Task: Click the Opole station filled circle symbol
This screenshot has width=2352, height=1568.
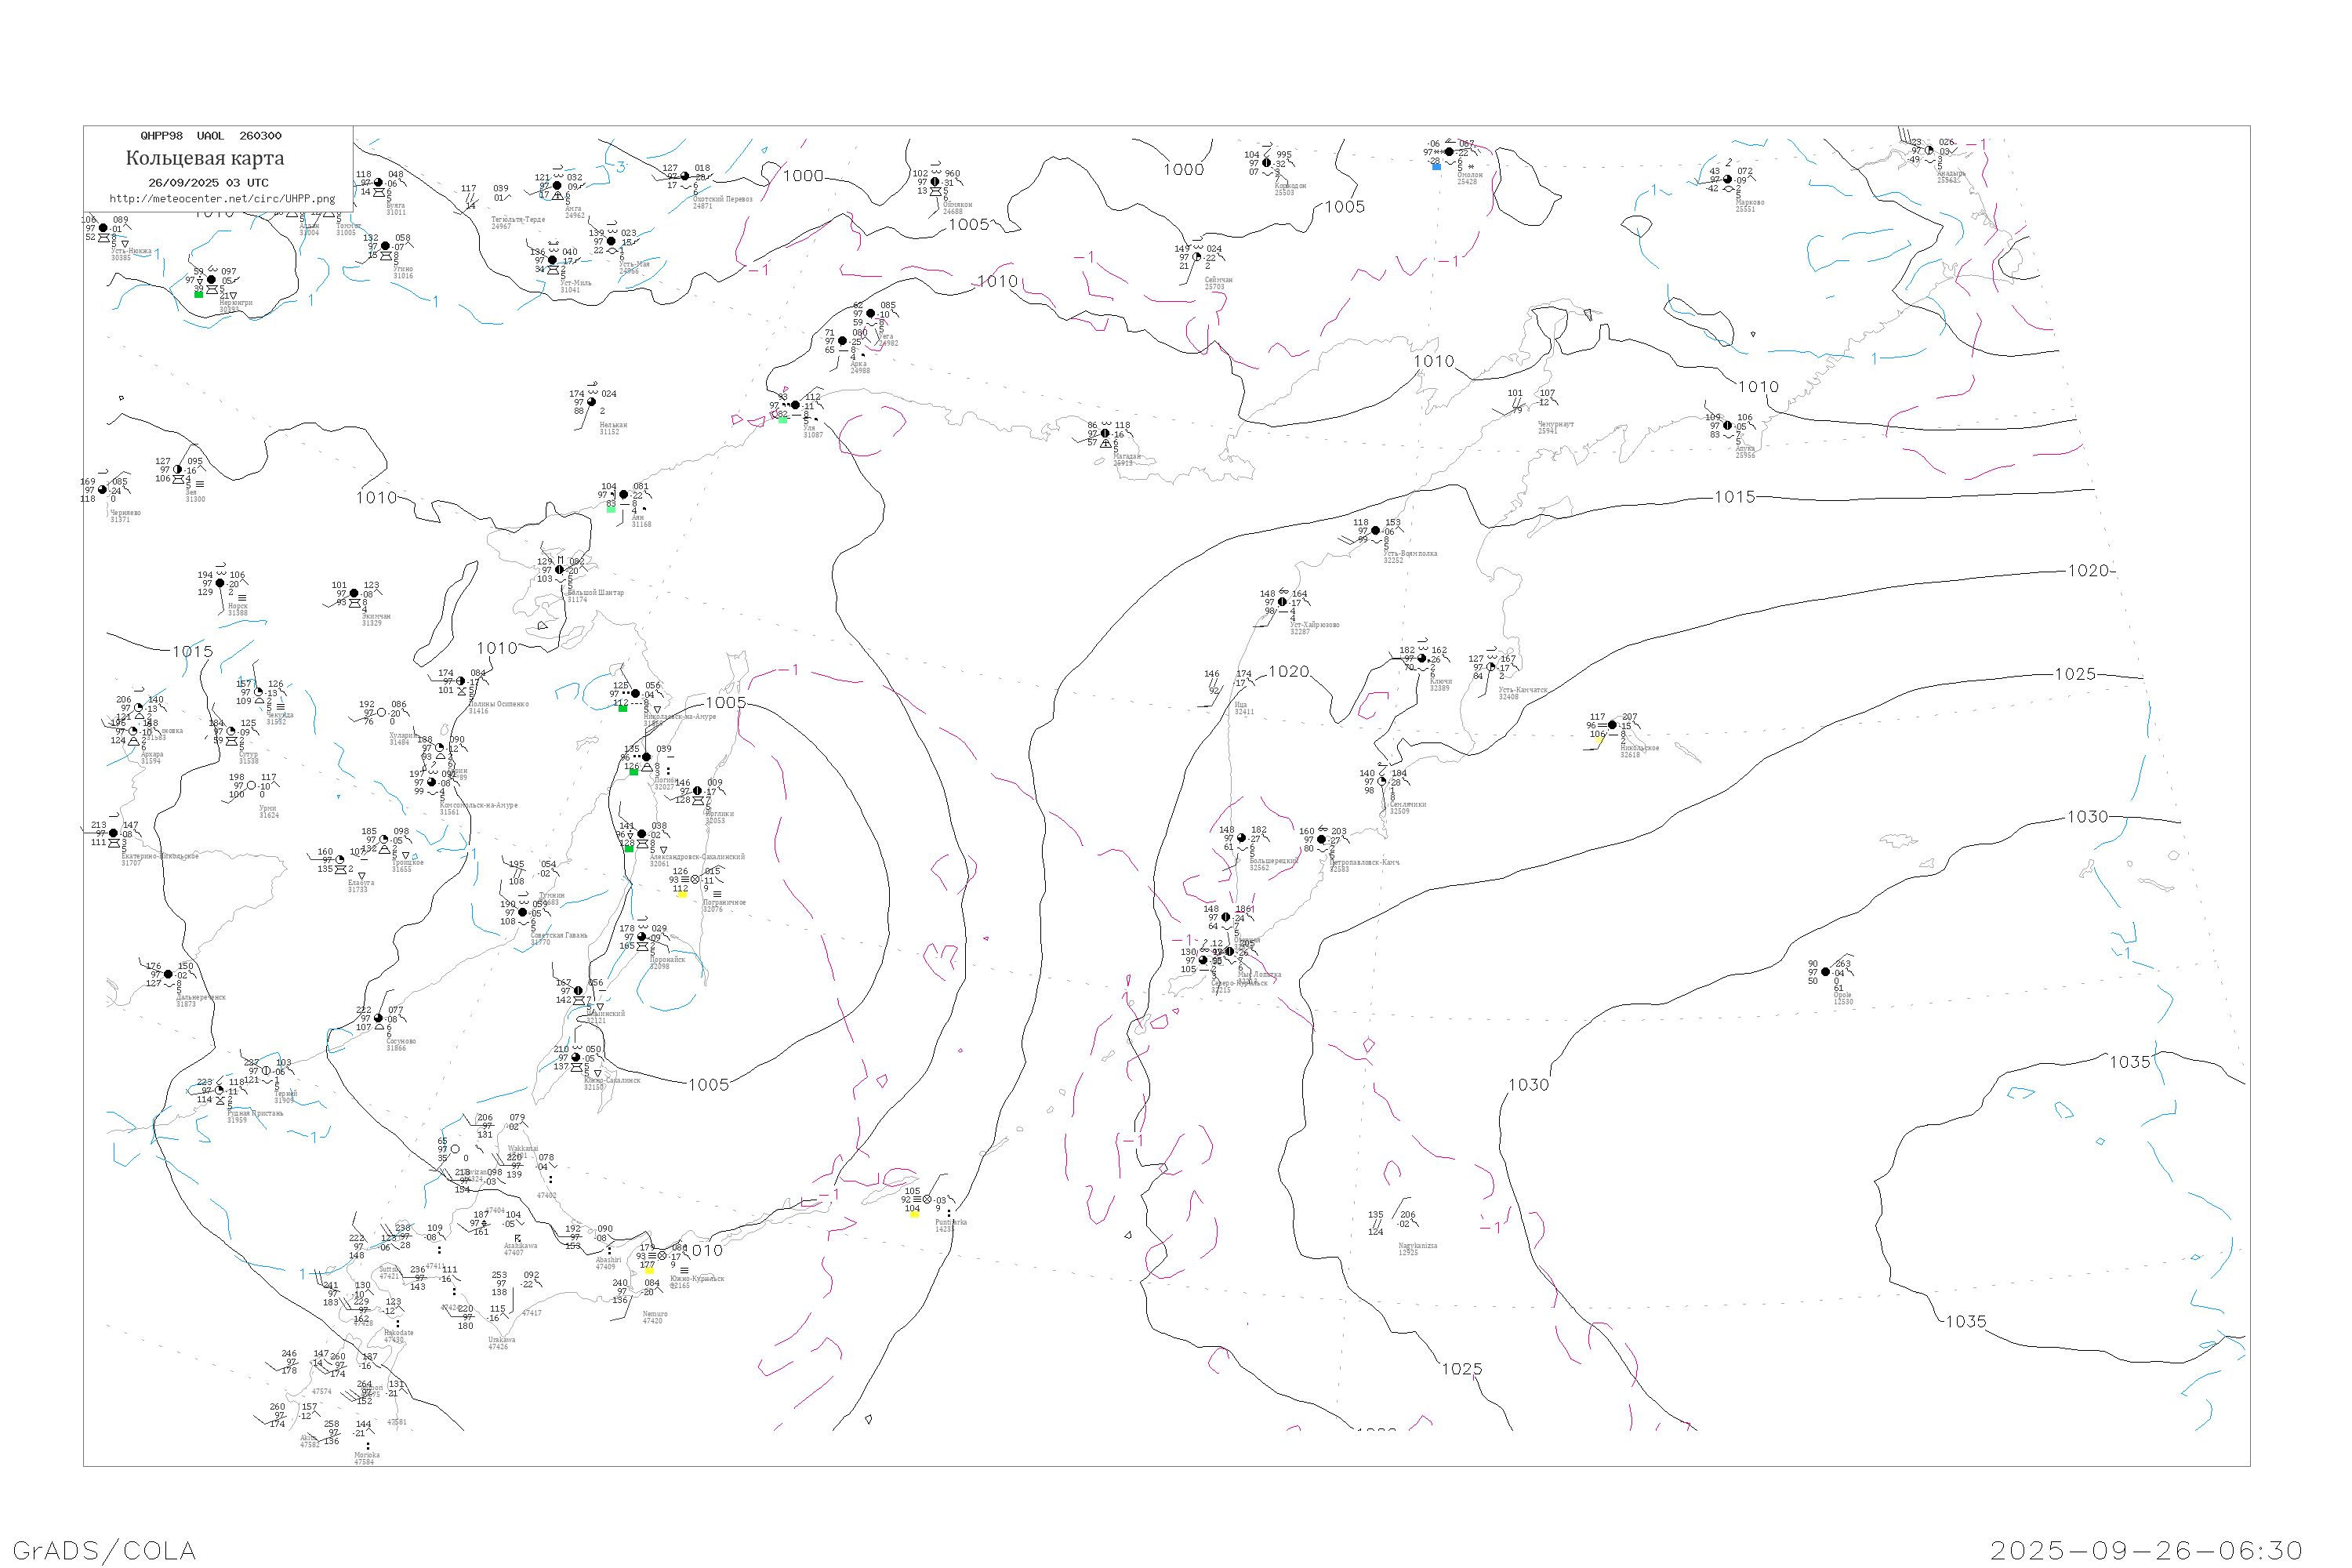Action: [x=1826, y=972]
